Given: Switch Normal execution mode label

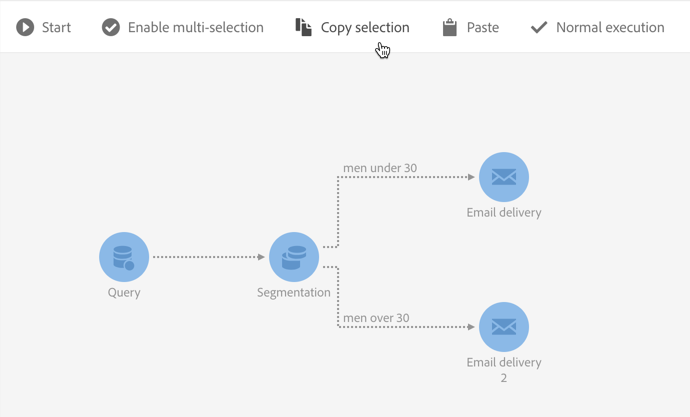Looking at the screenshot, I should coord(610,27).
